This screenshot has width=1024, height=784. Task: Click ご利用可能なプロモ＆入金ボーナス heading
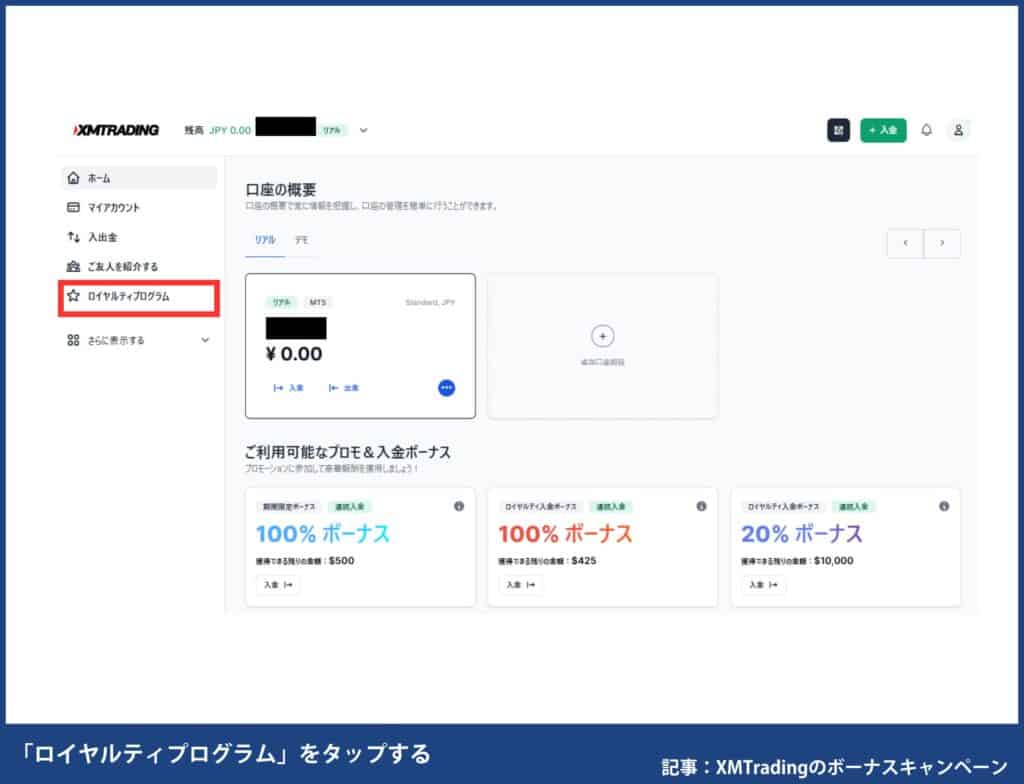[347, 452]
